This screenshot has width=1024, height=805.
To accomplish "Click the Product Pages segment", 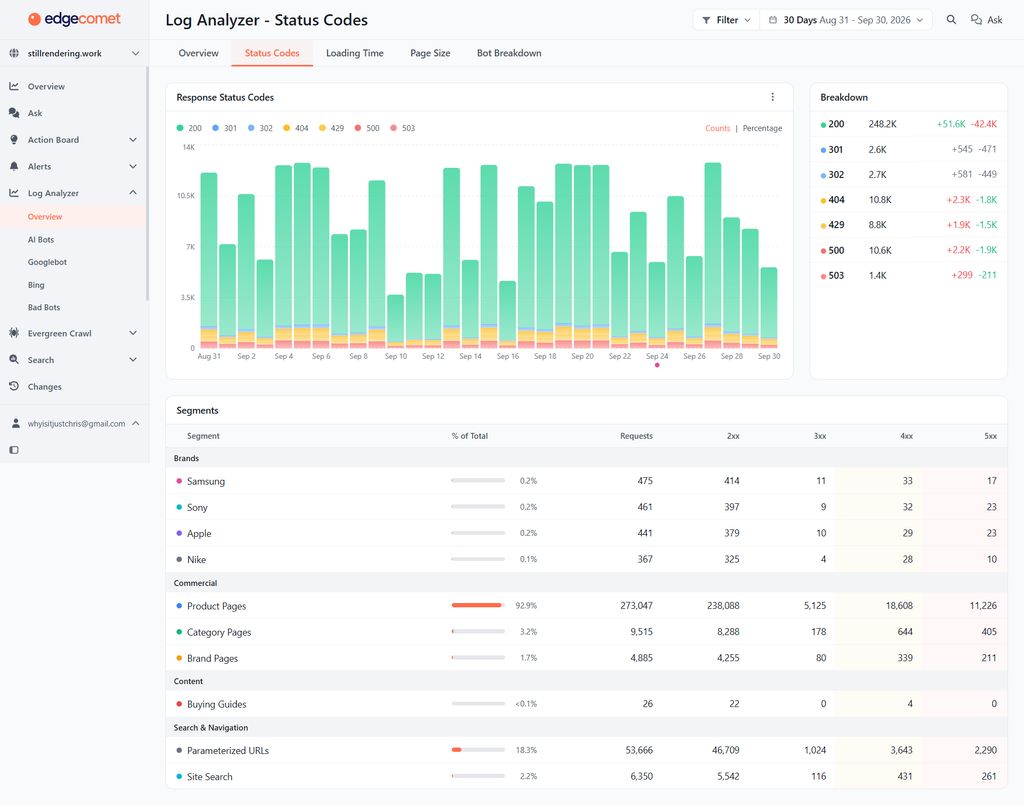I will [x=216, y=606].
